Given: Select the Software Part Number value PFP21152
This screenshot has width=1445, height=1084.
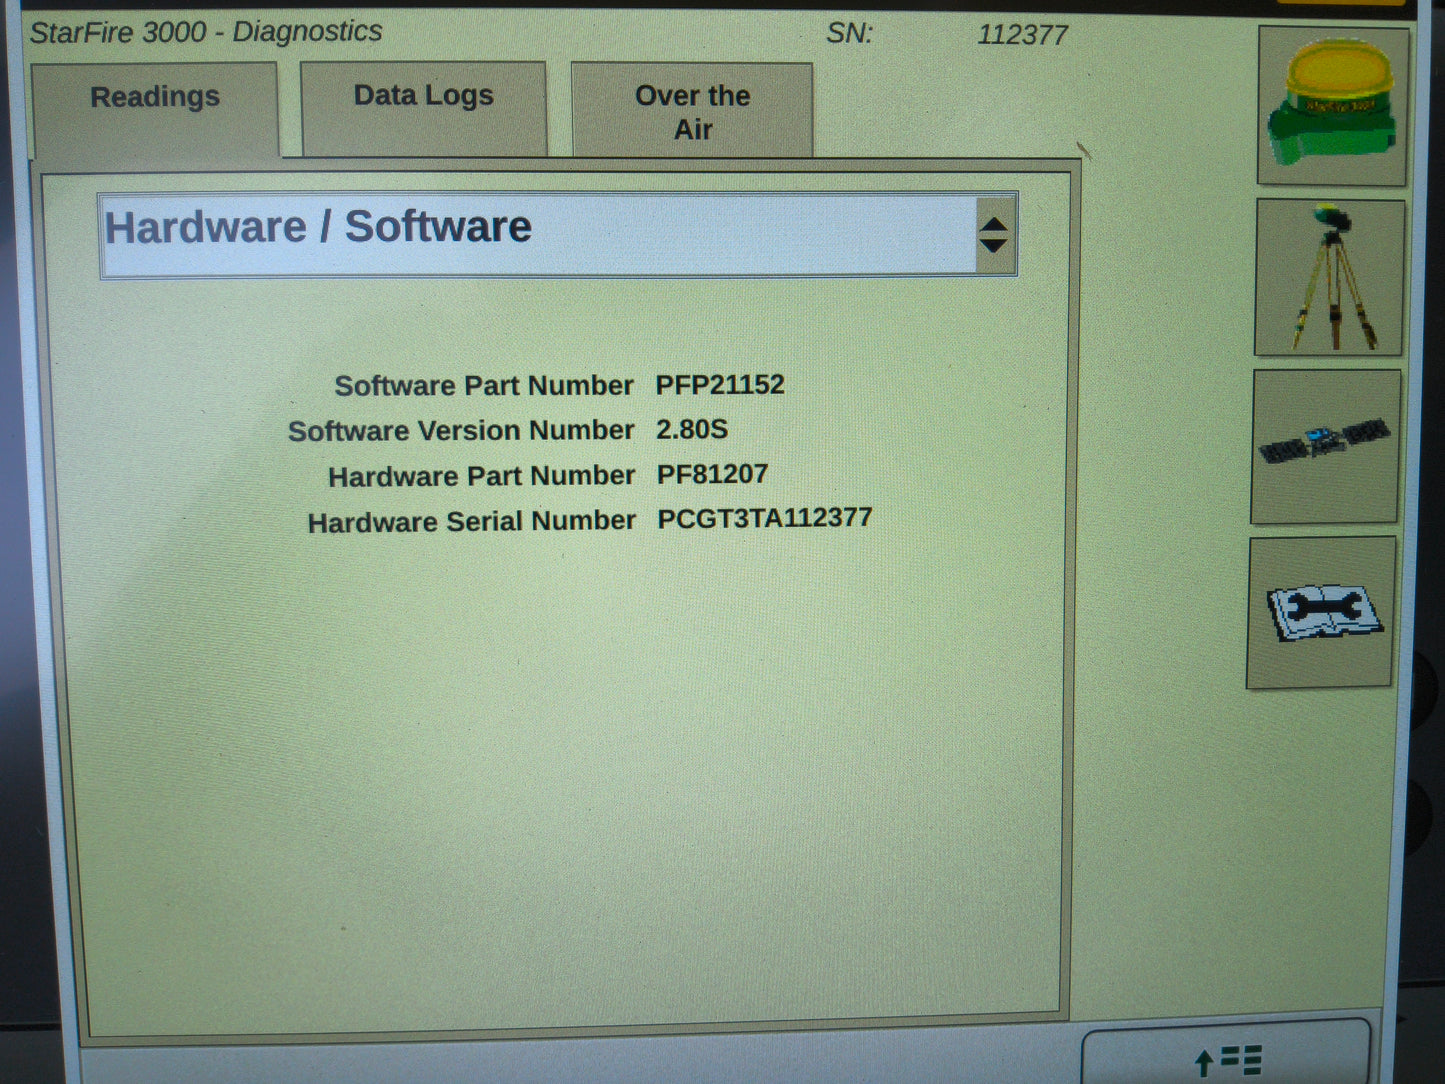Looking at the screenshot, I should click(x=720, y=385).
